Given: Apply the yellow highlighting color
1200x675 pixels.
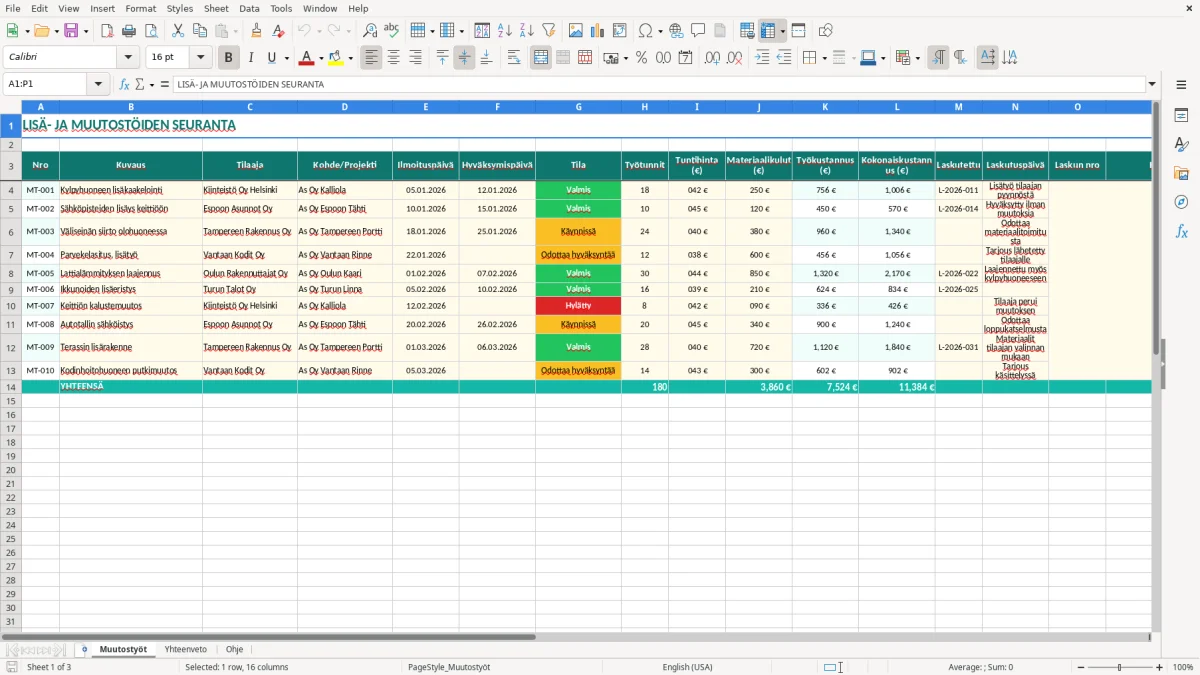Looking at the screenshot, I should (336, 58).
